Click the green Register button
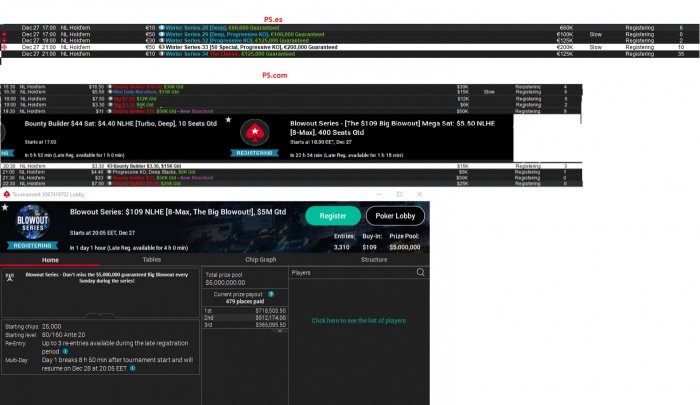 333,216
